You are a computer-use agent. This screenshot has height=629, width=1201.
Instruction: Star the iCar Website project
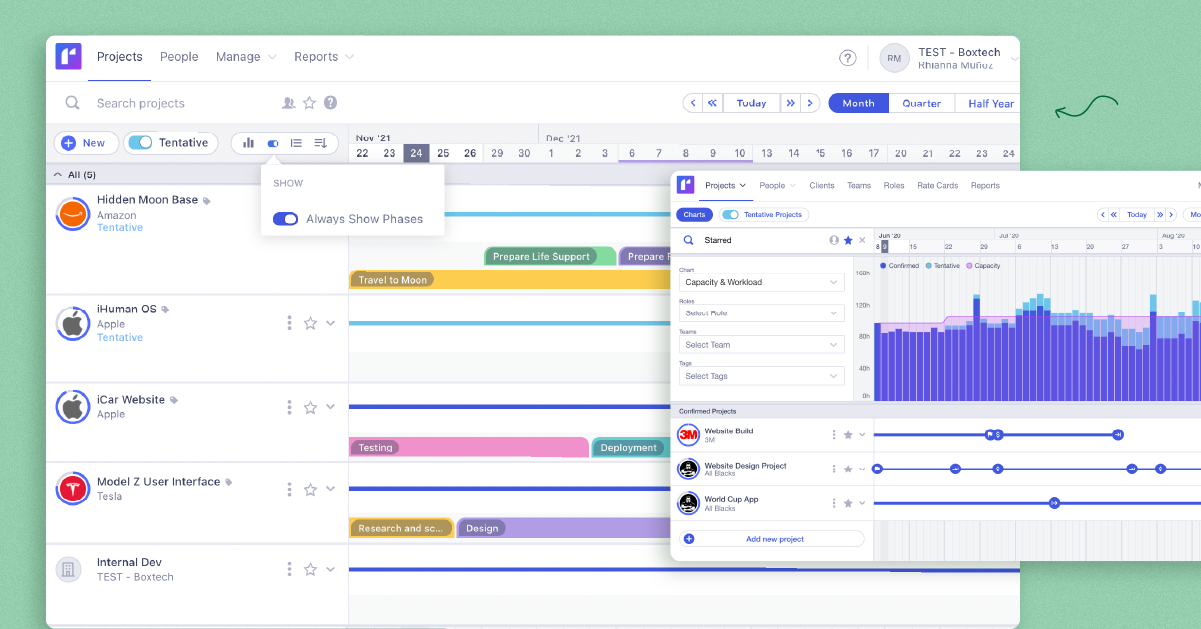coord(311,406)
